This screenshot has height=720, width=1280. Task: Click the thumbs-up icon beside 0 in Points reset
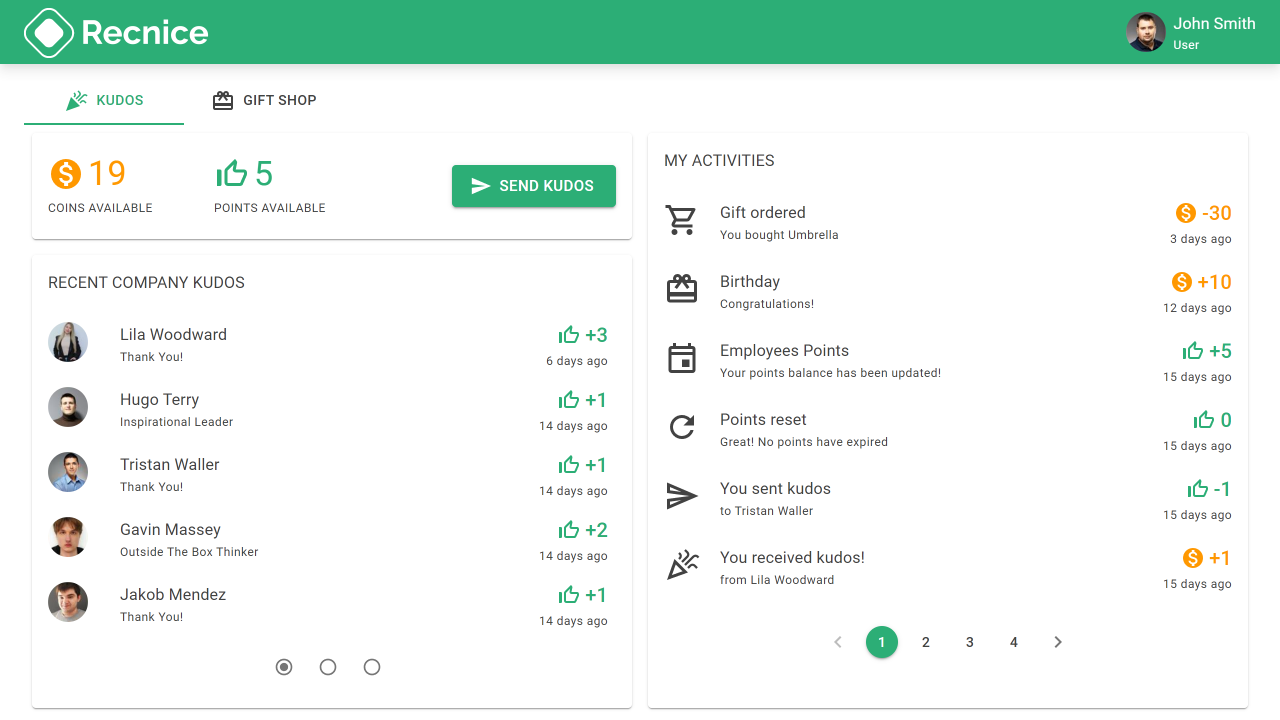(1204, 420)
